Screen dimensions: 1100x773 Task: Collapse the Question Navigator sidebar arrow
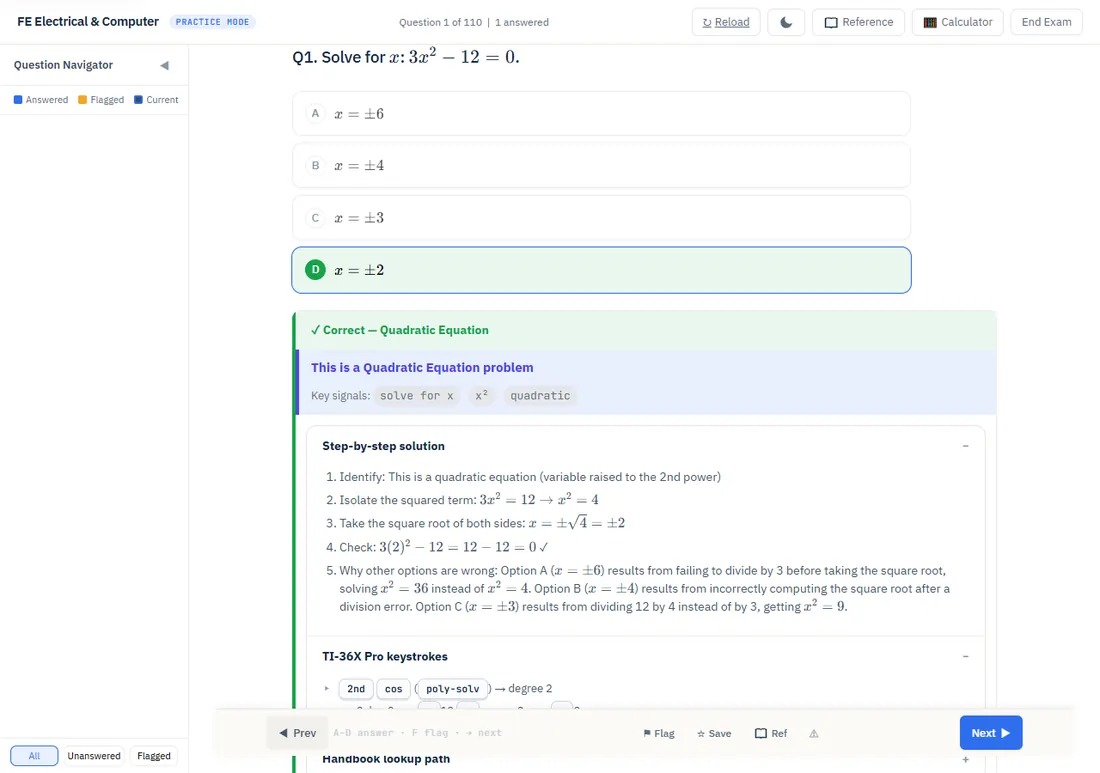[164, 65]
